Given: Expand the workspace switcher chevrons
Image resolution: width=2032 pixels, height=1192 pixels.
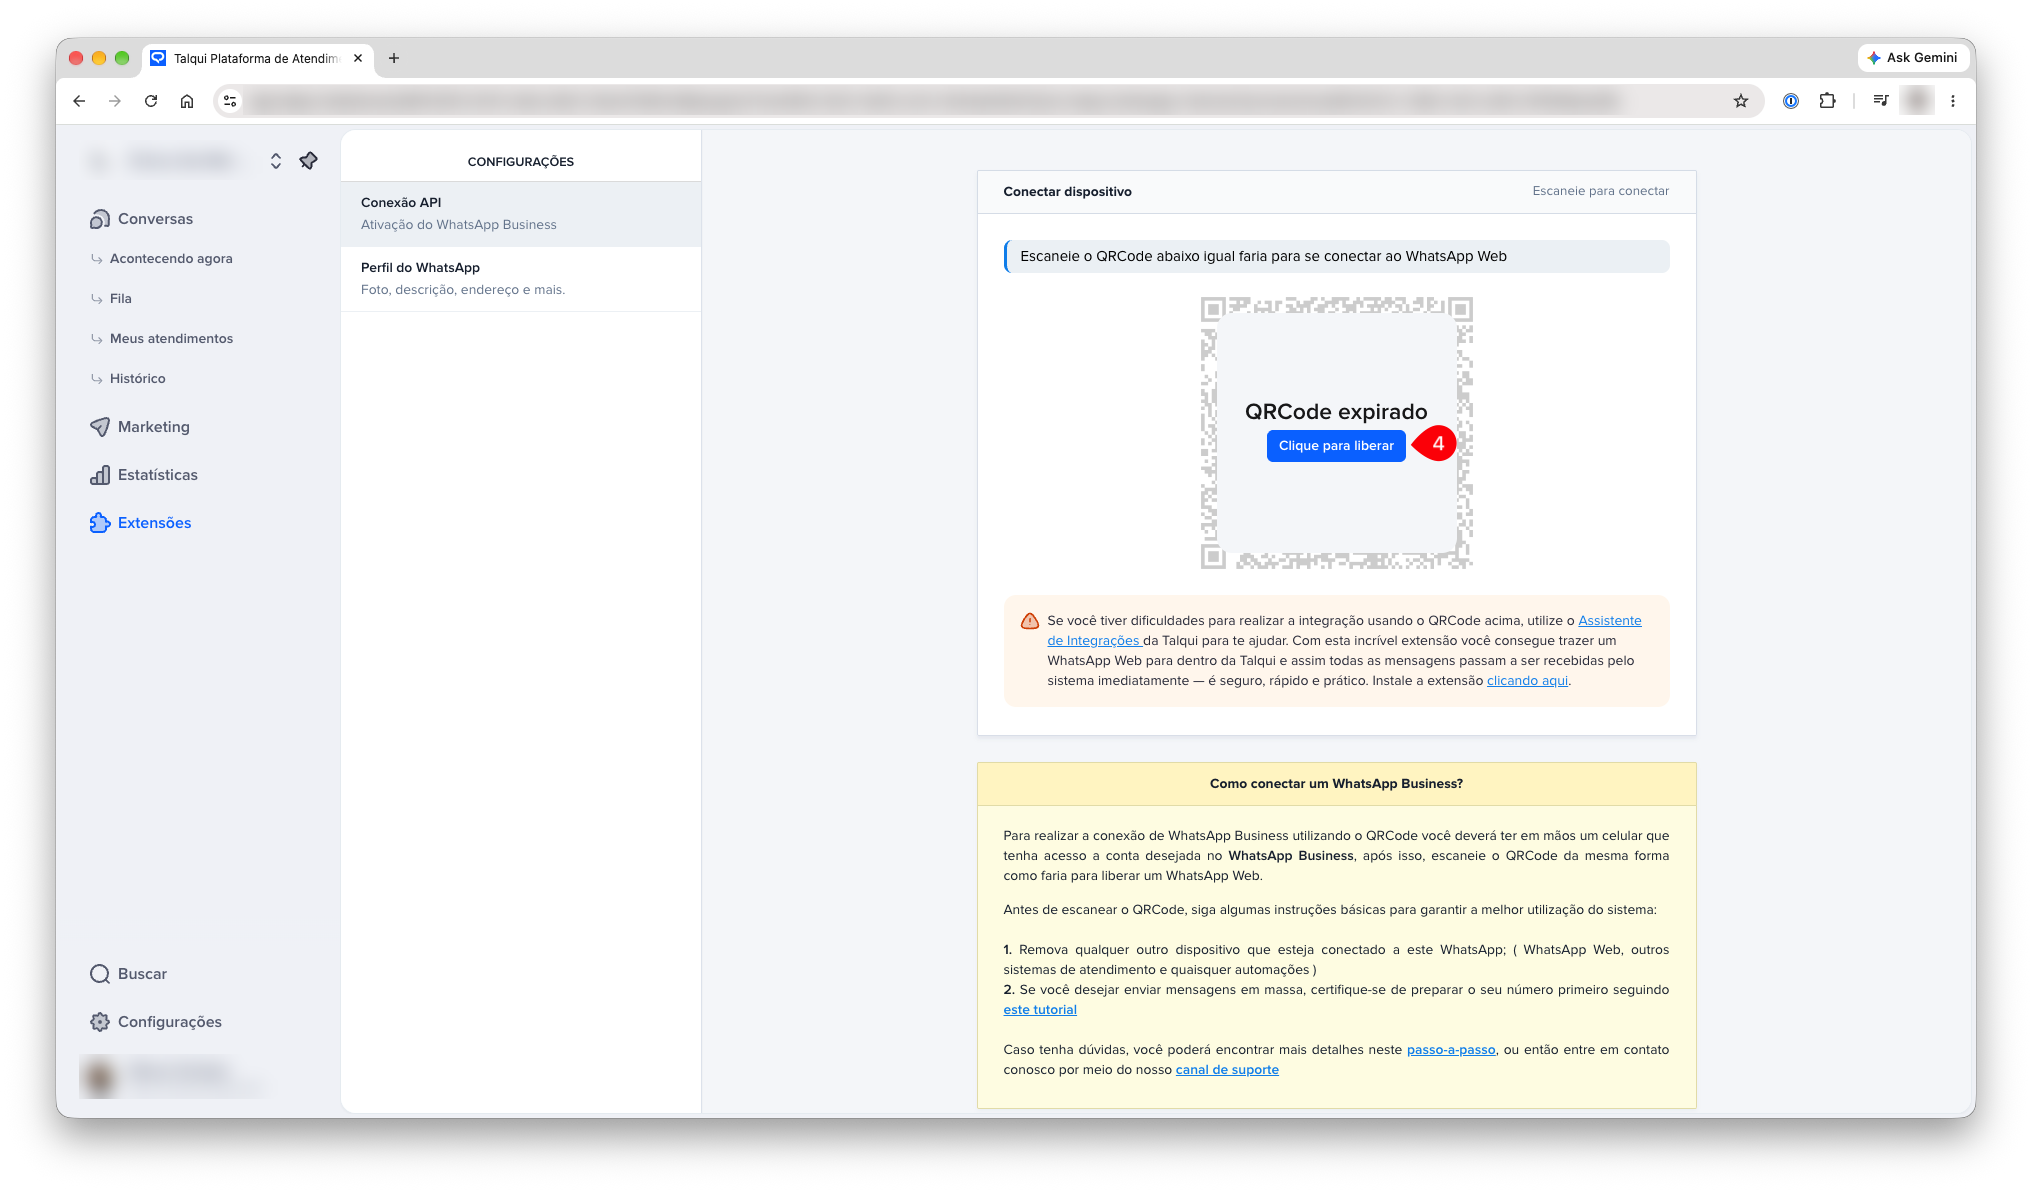Looking at the screenshot, I should (276, 161).
